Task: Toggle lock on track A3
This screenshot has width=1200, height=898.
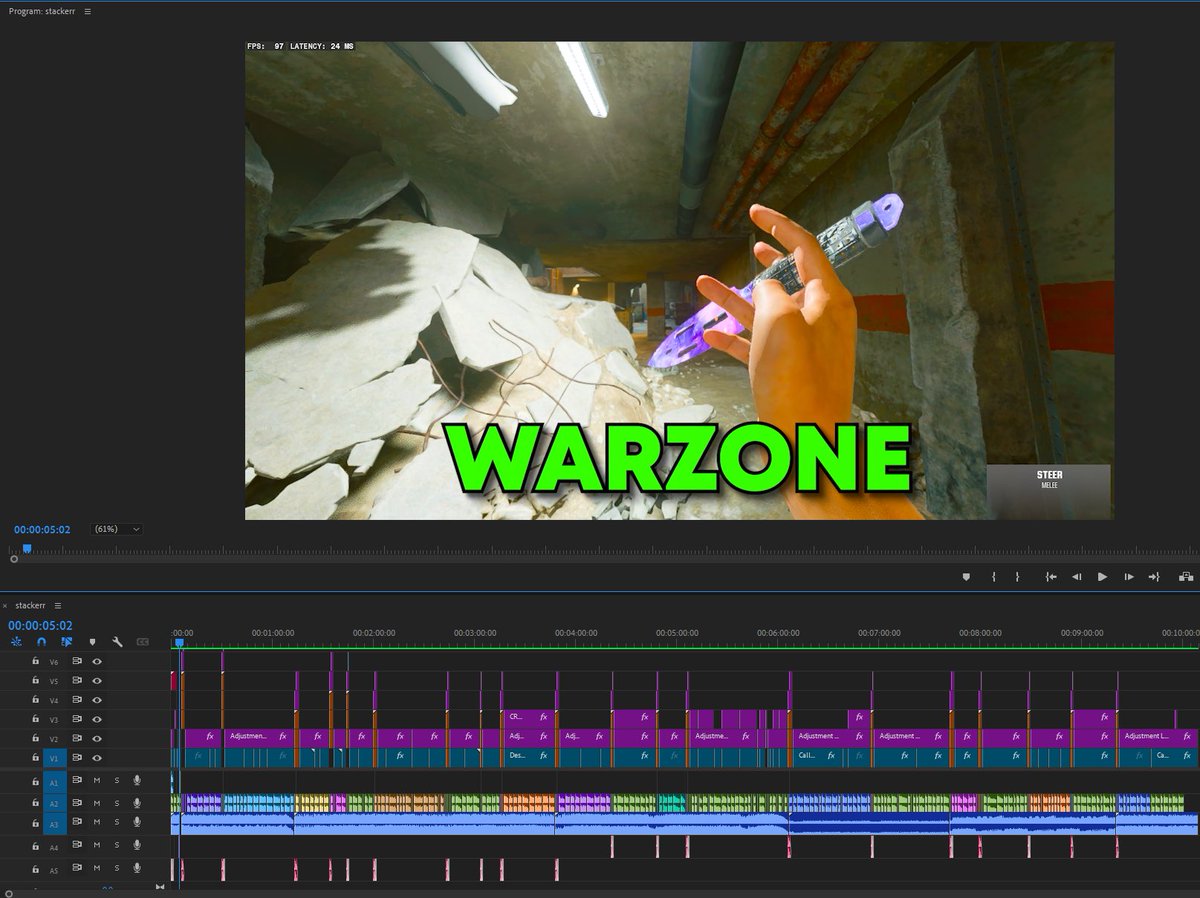Action: point(35,823)
